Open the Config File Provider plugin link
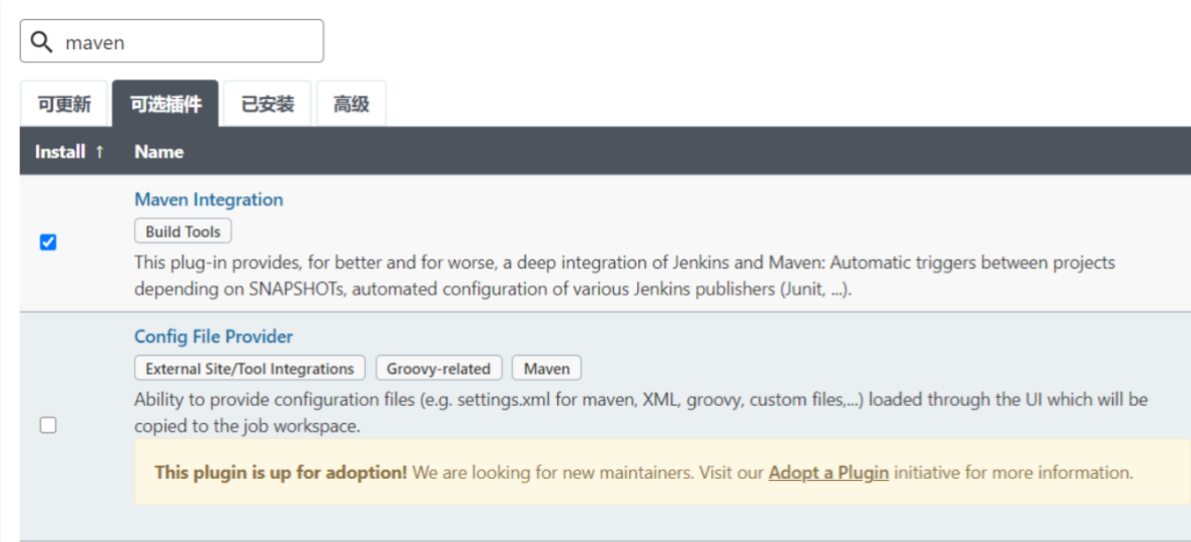Image resolution: width=1191 pixels, height=542 pixels. (x=213, y=336)
